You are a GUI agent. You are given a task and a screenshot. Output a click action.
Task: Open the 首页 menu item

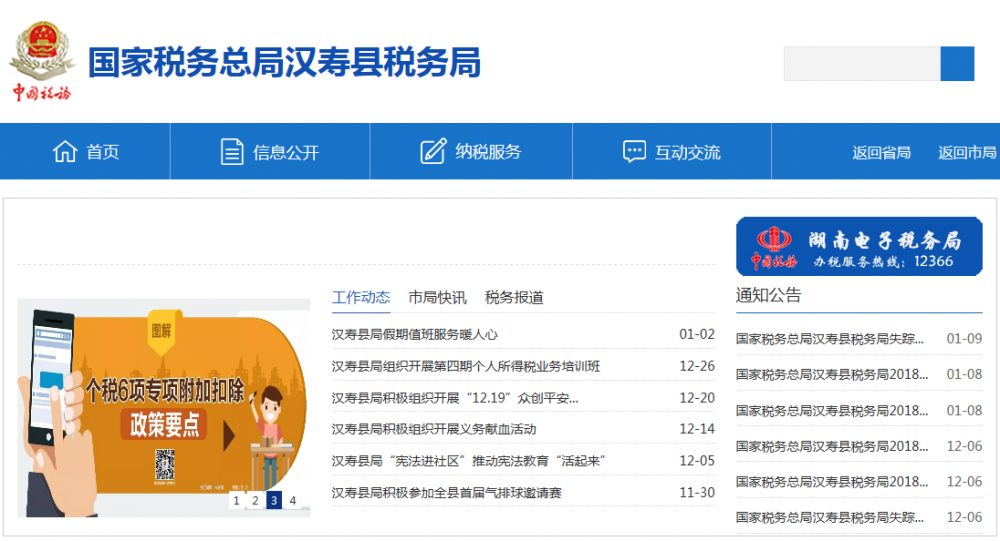103,152
